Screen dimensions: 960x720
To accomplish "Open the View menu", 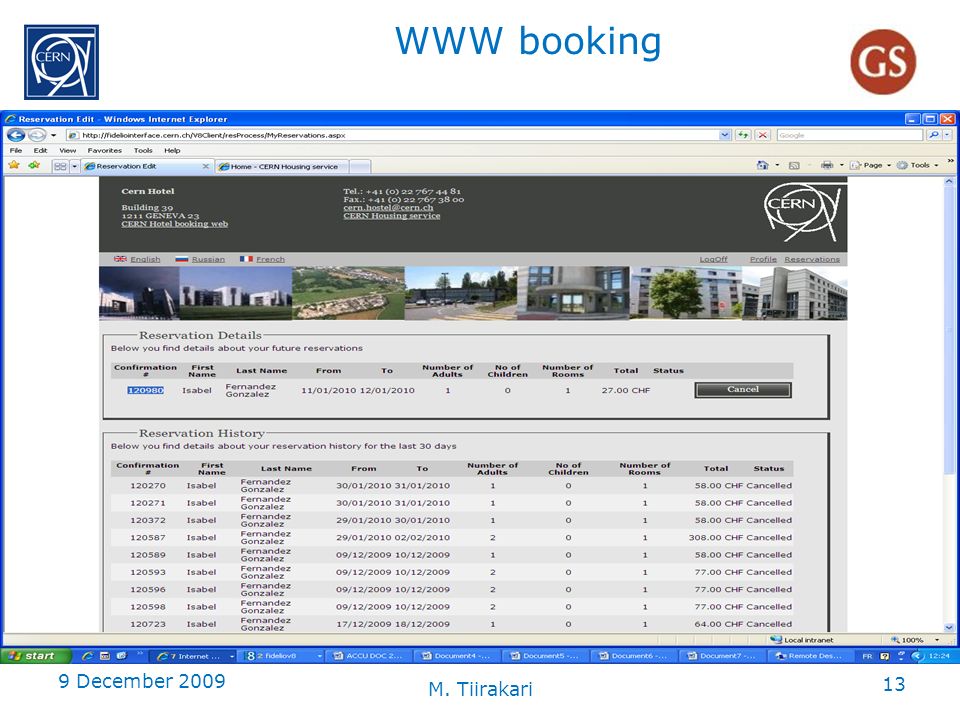I will 67,151.
